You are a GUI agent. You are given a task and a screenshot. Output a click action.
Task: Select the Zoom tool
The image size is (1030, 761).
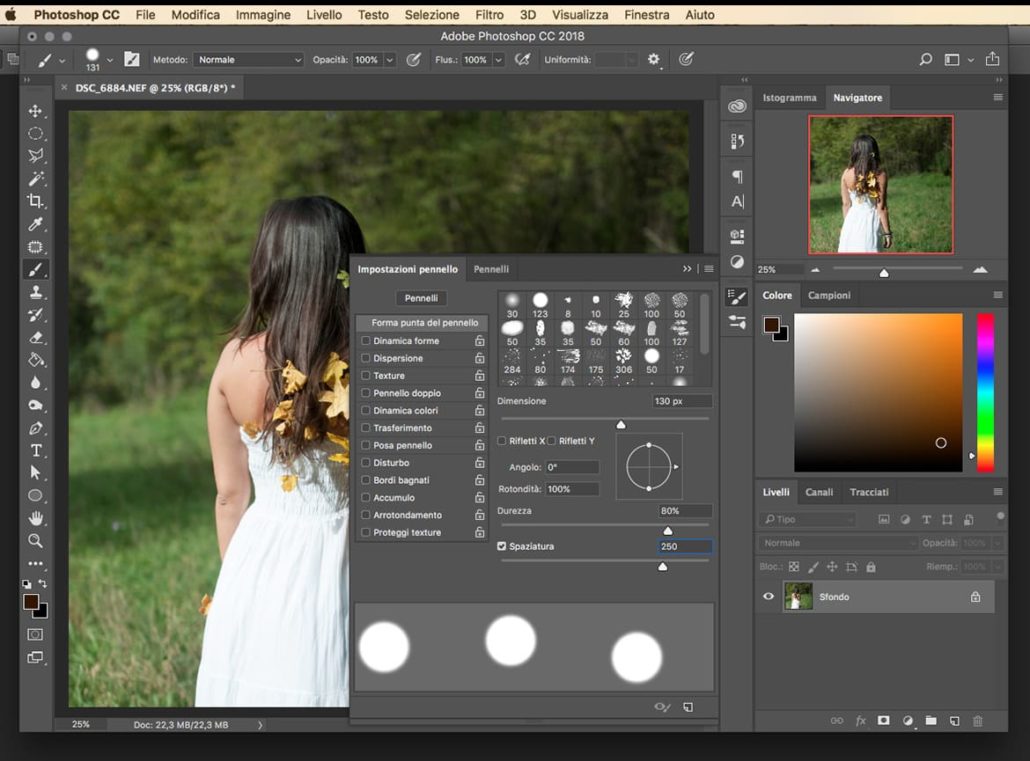(35, 541)
